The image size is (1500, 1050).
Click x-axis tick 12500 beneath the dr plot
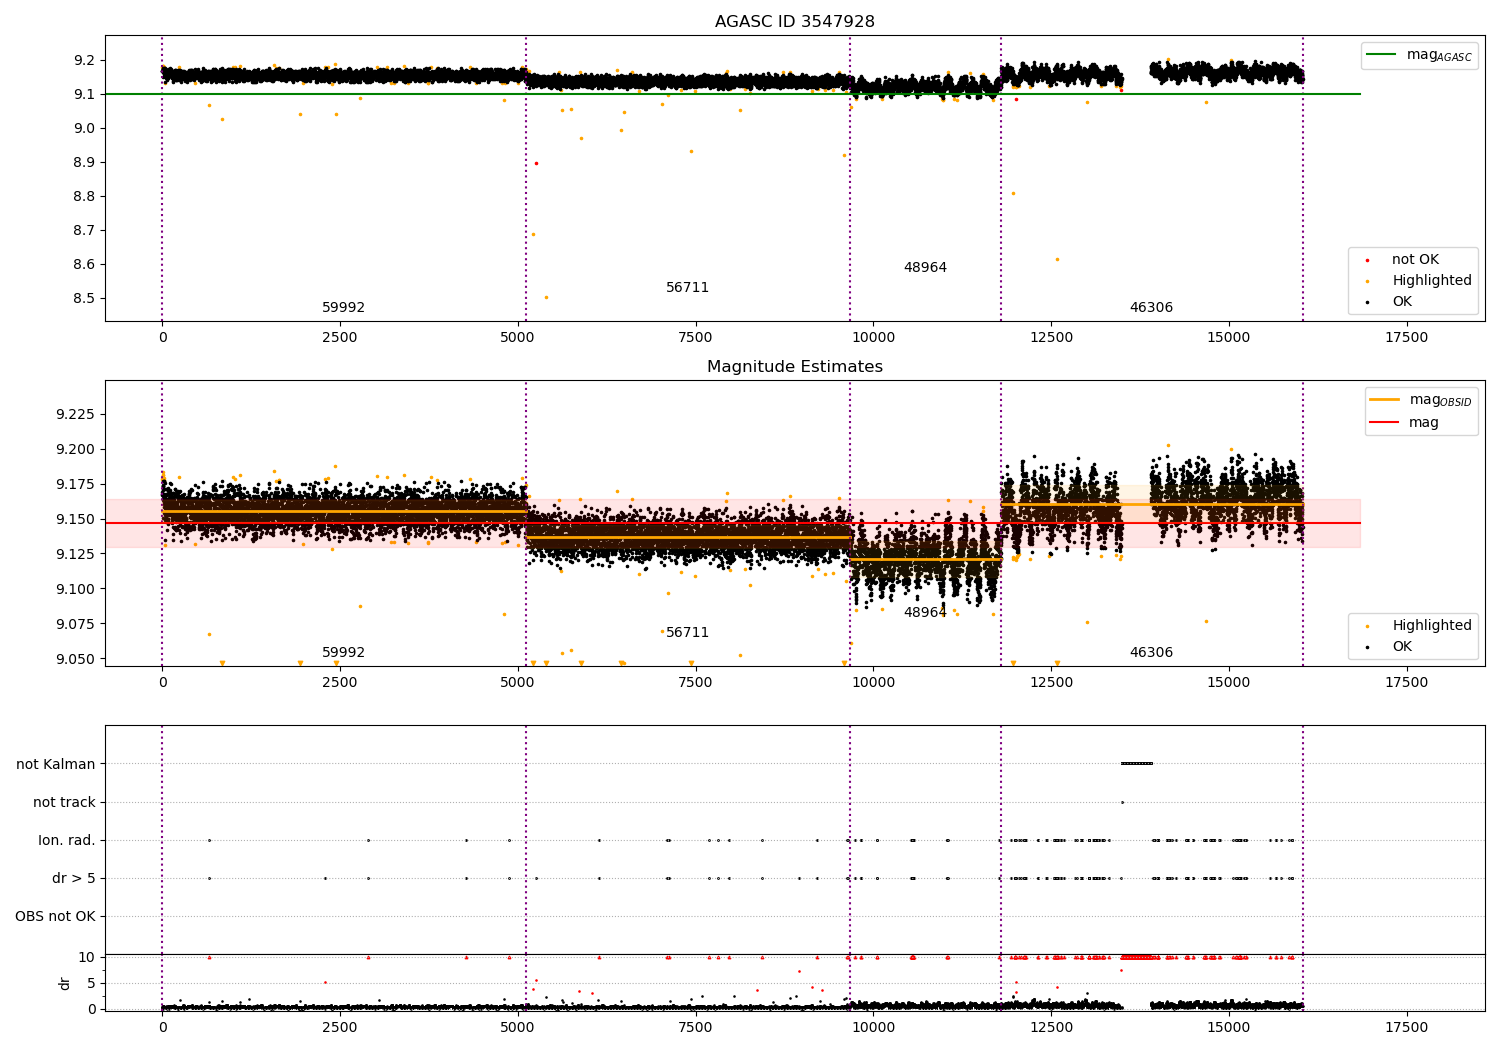(x=1051, y=1028)
